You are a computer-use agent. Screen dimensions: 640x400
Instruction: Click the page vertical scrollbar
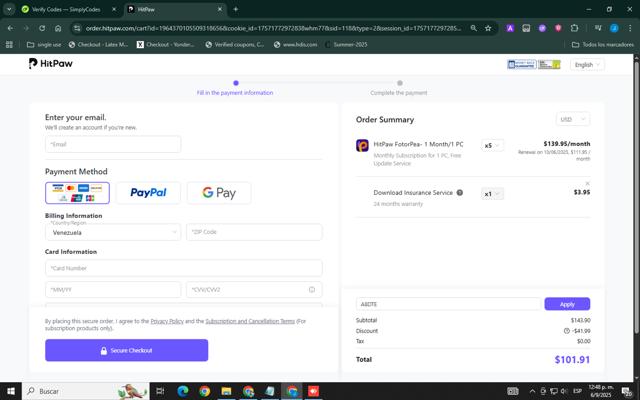pyautogui.click(x=636, y=196)
